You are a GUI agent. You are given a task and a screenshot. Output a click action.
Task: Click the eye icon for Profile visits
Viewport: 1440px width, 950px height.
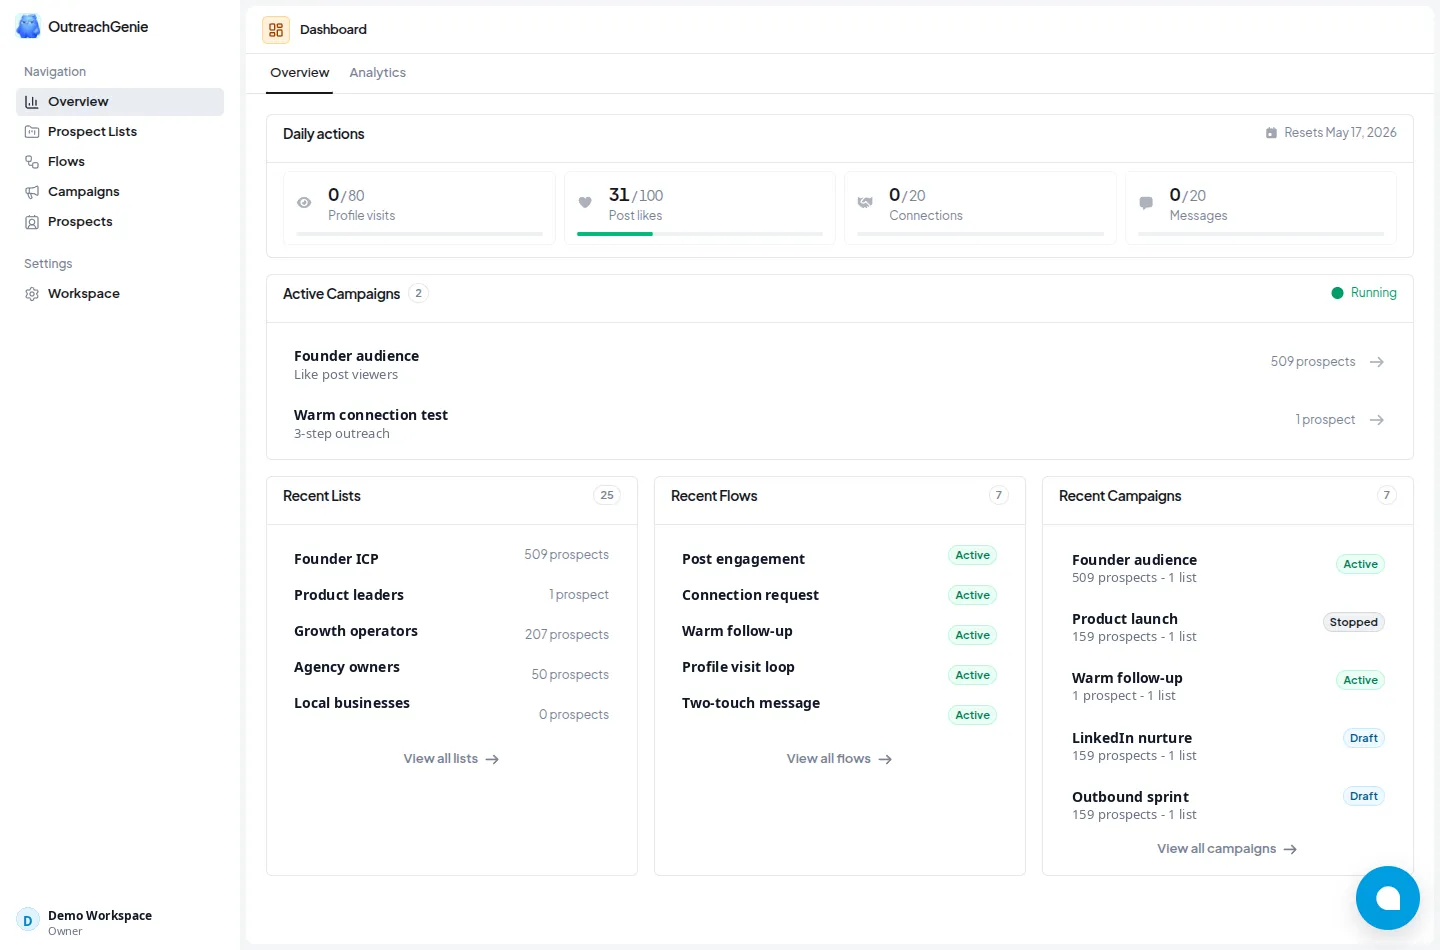tap(304, 203)
